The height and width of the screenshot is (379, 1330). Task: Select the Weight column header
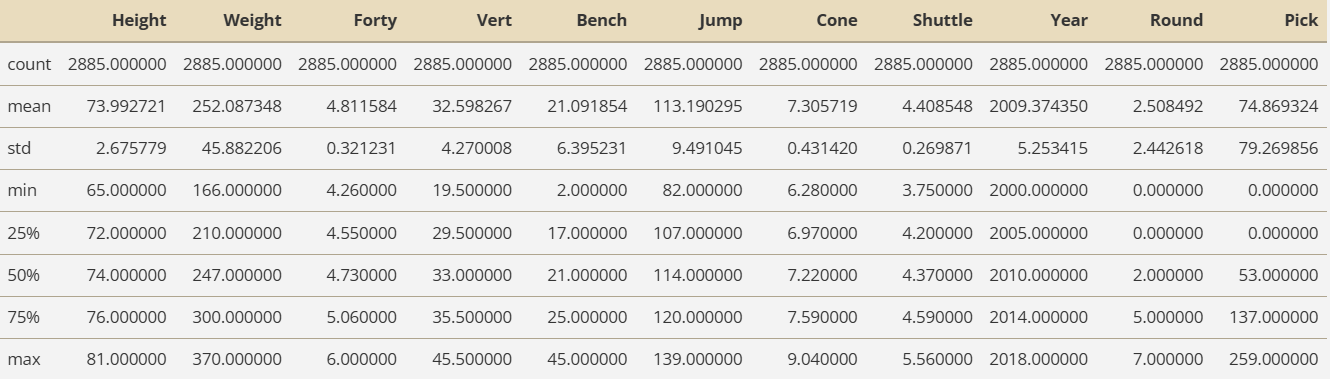pos(252,20)
